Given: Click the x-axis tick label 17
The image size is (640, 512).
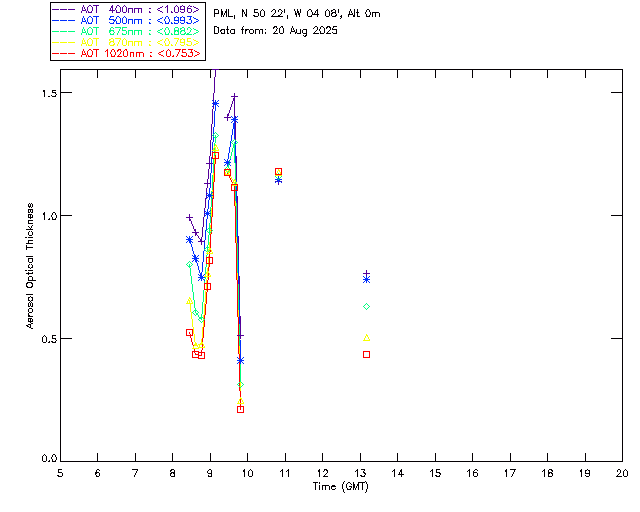Looking at the screenshot, I should coord(510,473).
